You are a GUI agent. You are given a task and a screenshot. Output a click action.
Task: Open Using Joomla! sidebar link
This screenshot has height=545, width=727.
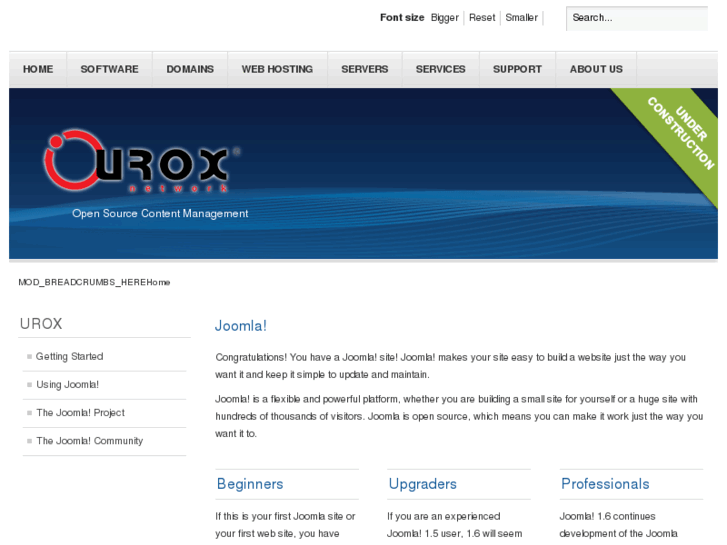(x=67, y=385)
